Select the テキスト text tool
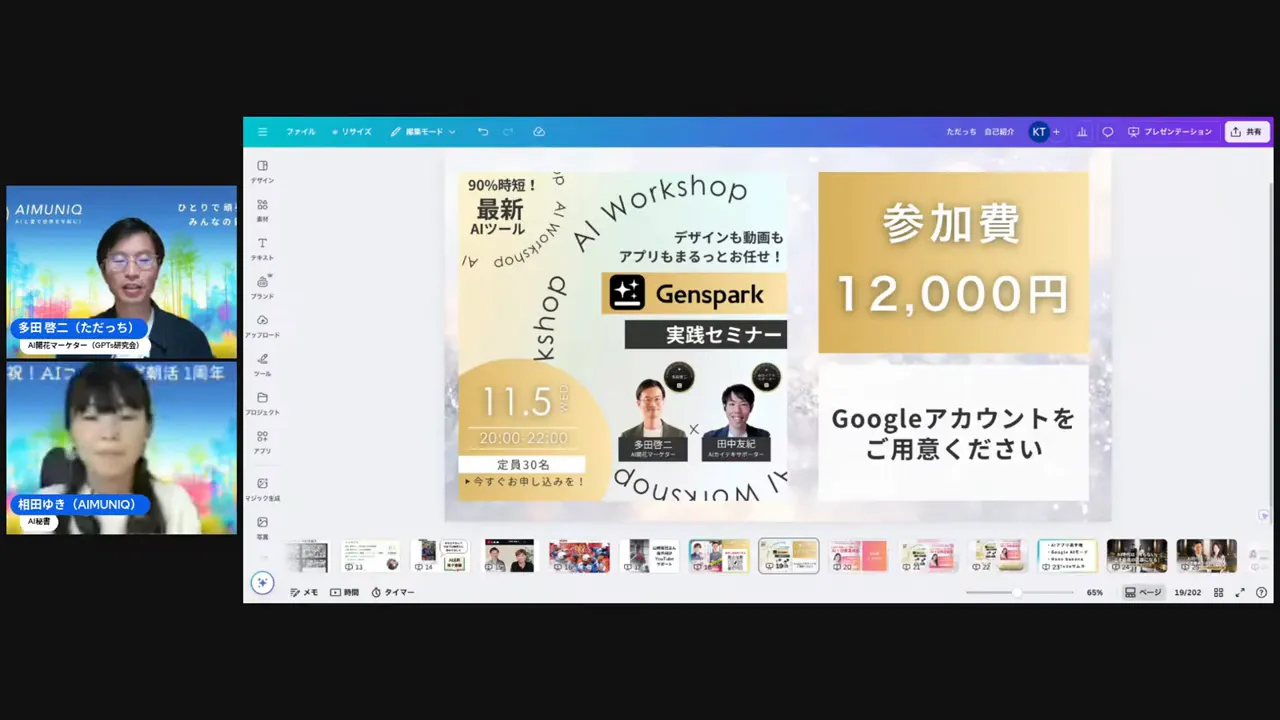The image size is (1280, 720). pos(262,248)
